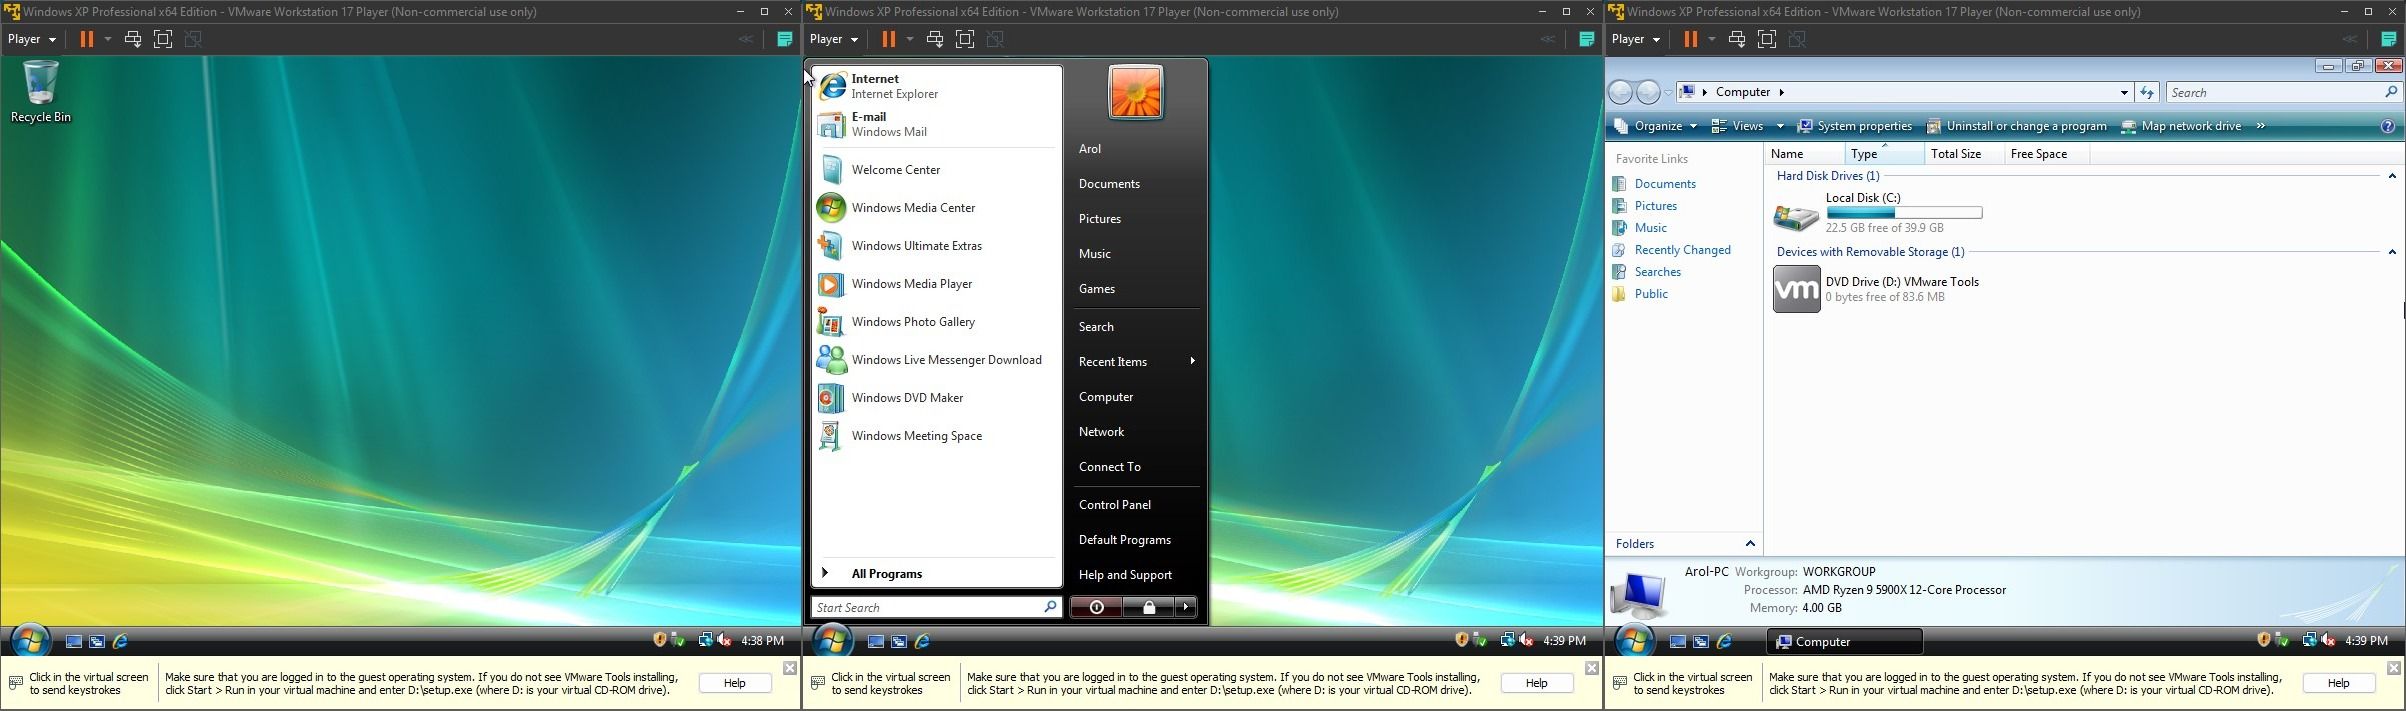The height and width of the screenshot is (711, 2406).
Task: Click the power button in the Start menu
Action: [x=1096, y=607]
